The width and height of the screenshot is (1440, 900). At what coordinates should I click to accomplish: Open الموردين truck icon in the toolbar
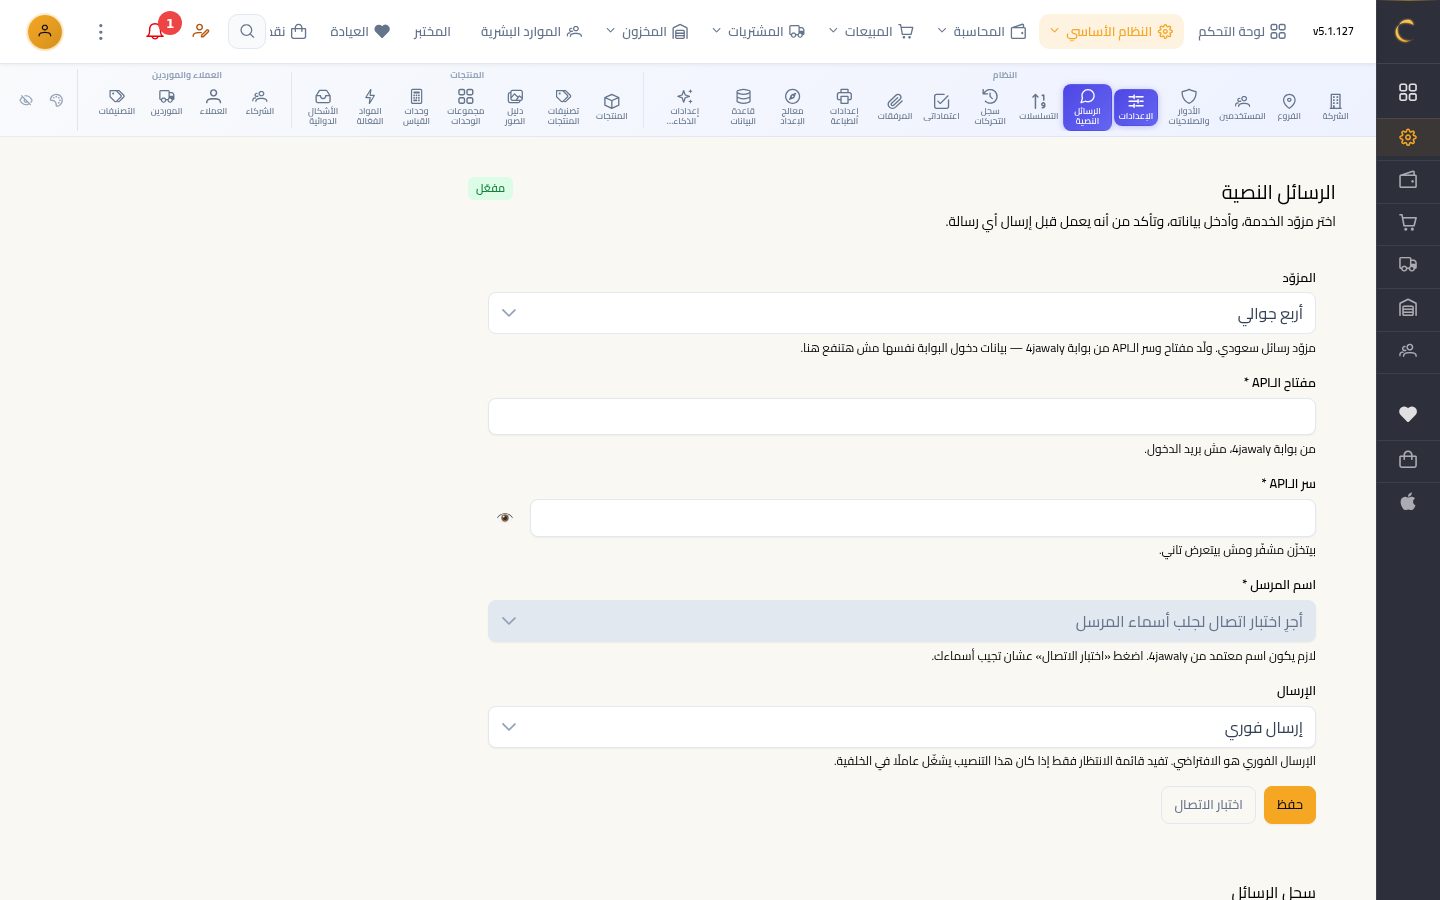[167, 103]
